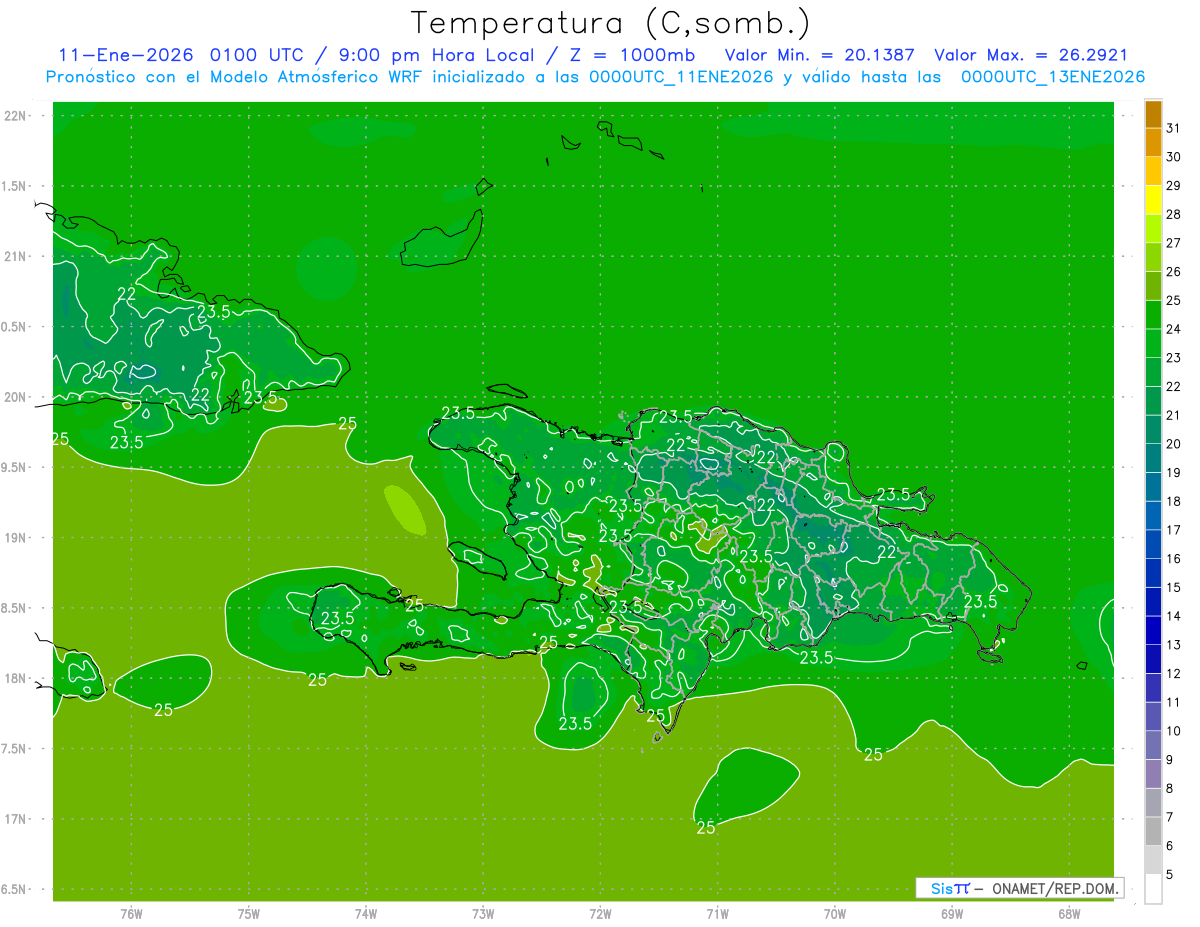The image size is (1200, 927).
Task: Click the '19N' latitude axis label
Action: pyautogui.click(x=16, y=537)
